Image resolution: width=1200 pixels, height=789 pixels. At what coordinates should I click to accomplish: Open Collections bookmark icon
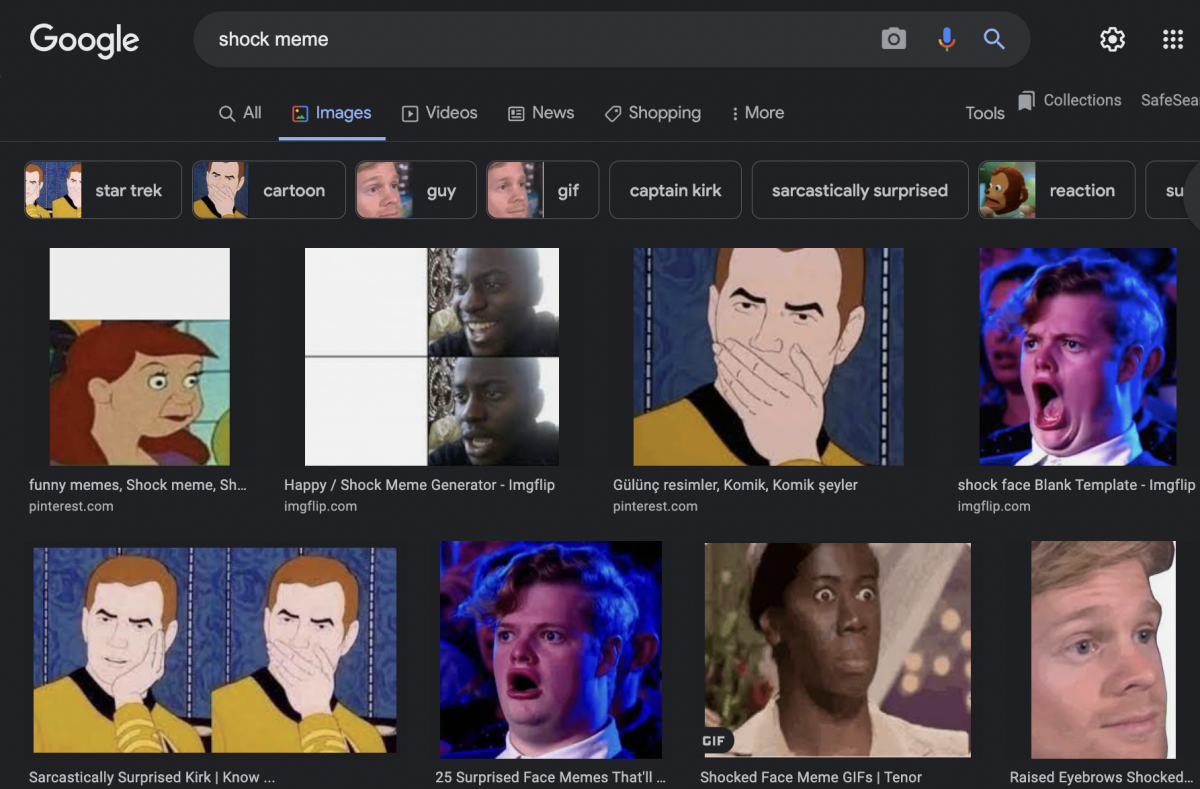1027,101
